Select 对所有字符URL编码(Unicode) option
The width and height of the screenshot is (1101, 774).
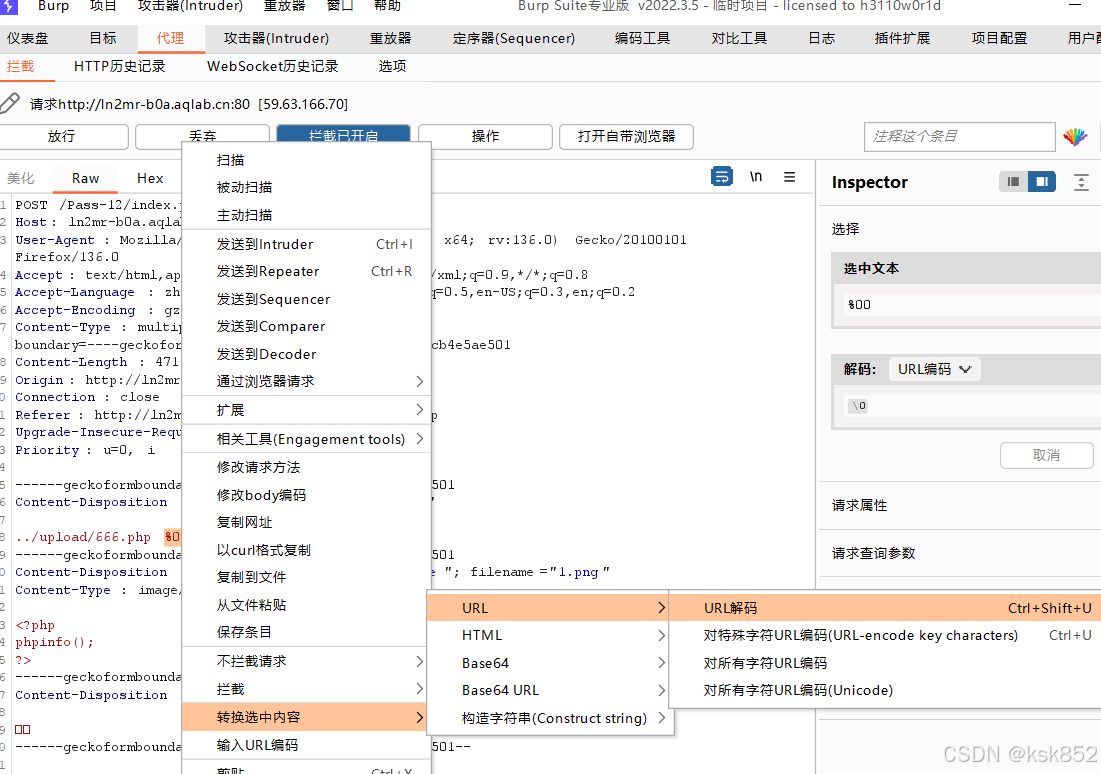885,690
